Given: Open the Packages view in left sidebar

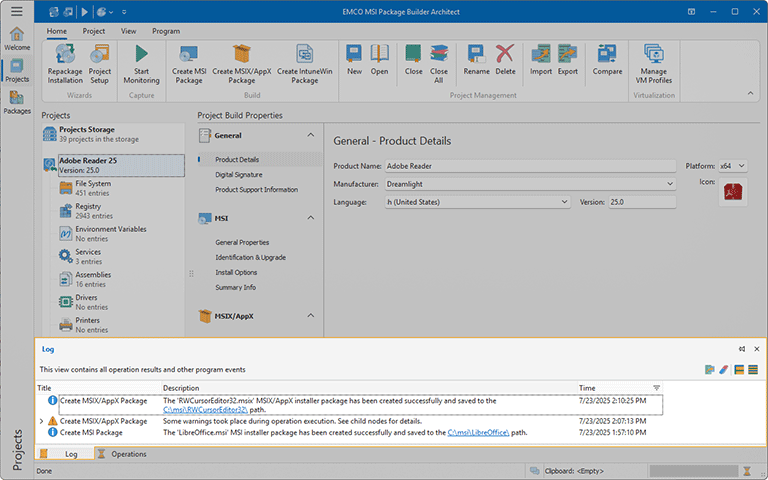Looking at the screenshot, I should (x=16, y=102).
